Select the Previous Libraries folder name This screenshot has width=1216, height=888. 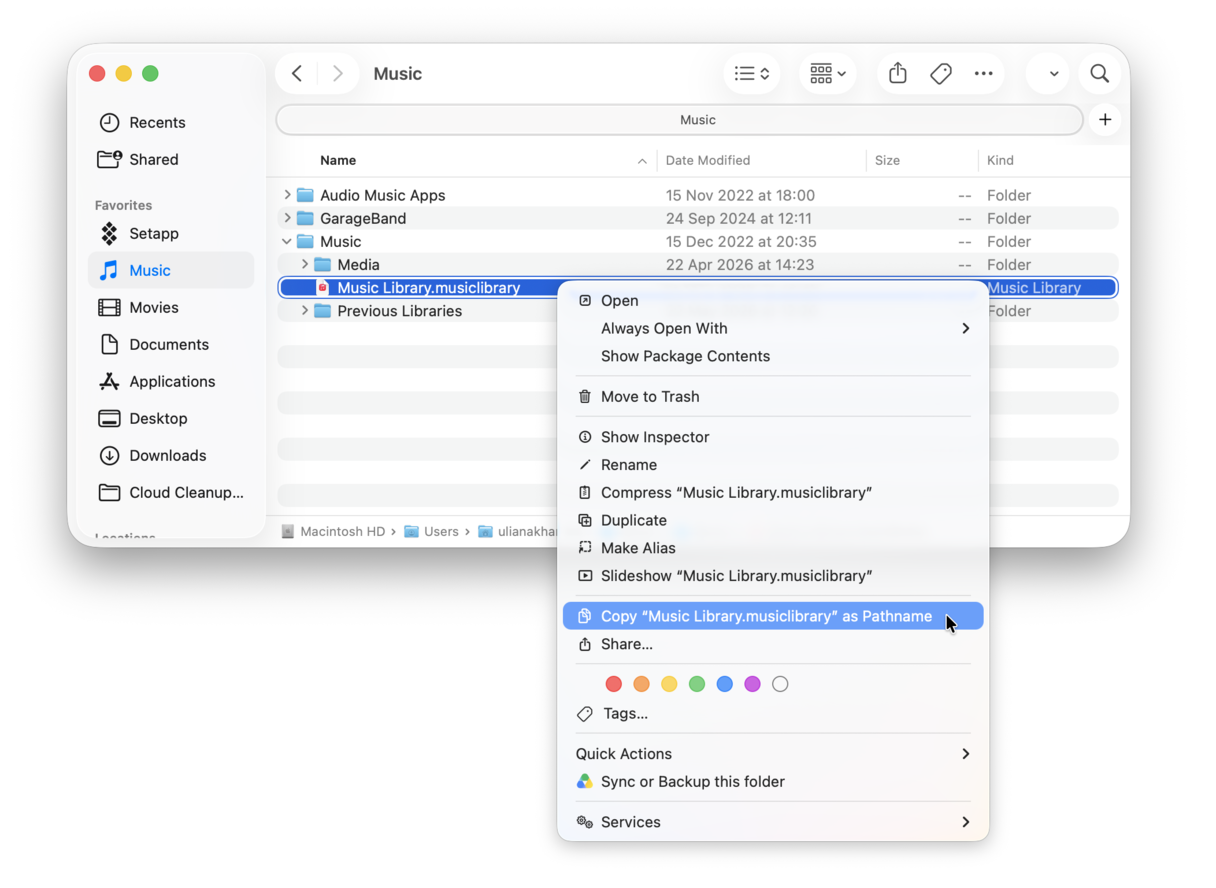(x=399, y=311)
